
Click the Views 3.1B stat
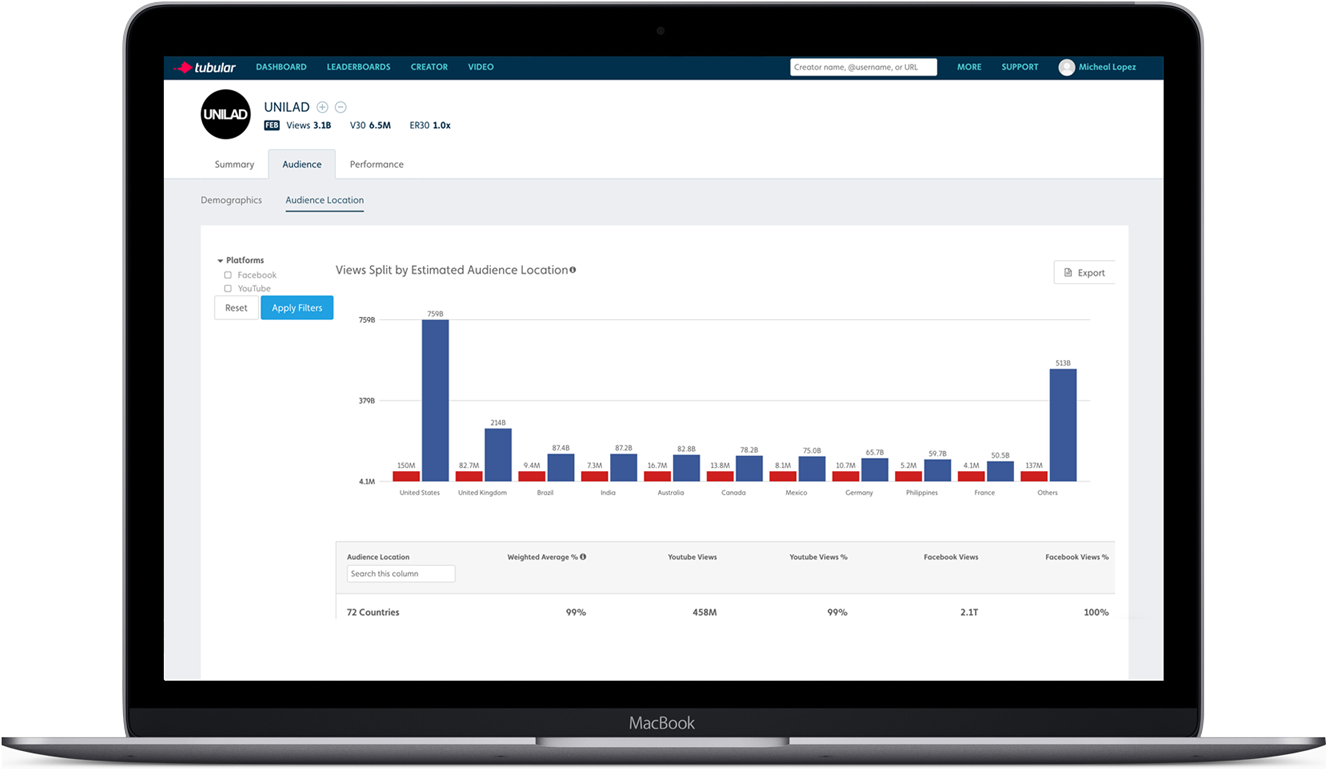pyautogui.click(x=308, y=126)
